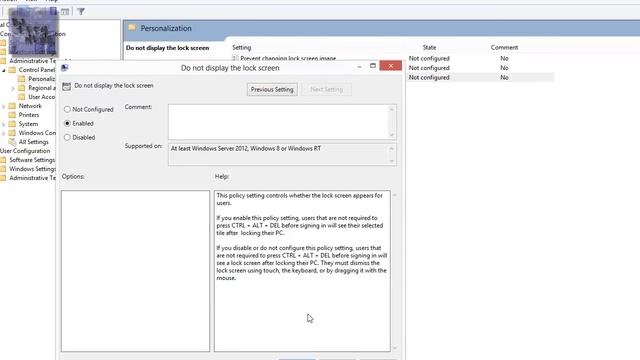
Task: Click the Prevent changing lock screen image icon
Action: coord(235,58)
